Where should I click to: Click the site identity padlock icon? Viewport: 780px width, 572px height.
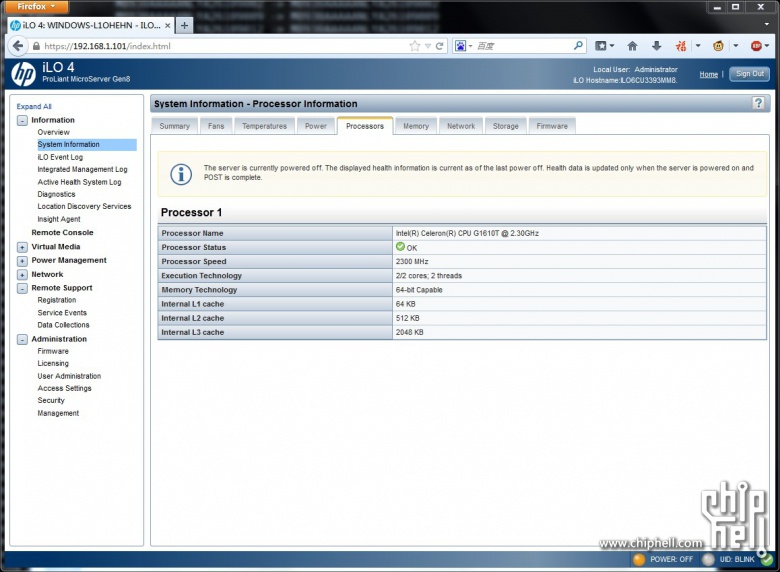click(x=36, y=46)
